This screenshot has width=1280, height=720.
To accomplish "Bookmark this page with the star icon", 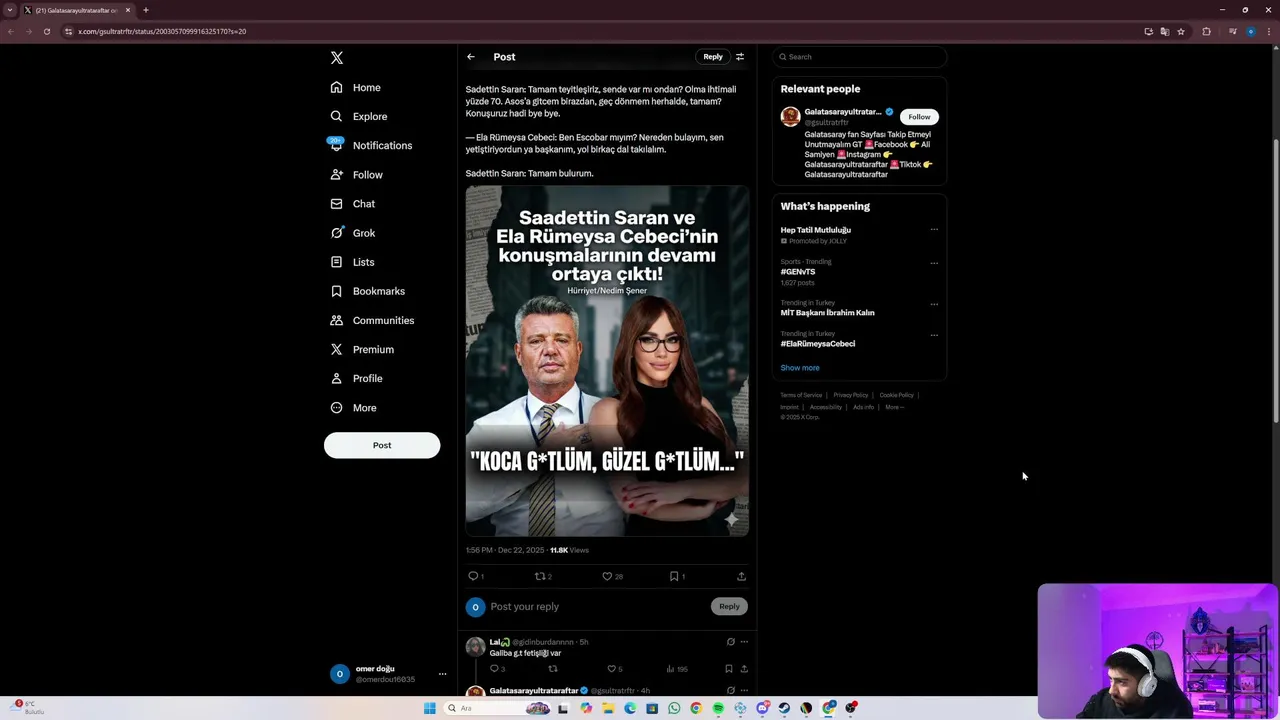I will click(x=1181, y=31).
